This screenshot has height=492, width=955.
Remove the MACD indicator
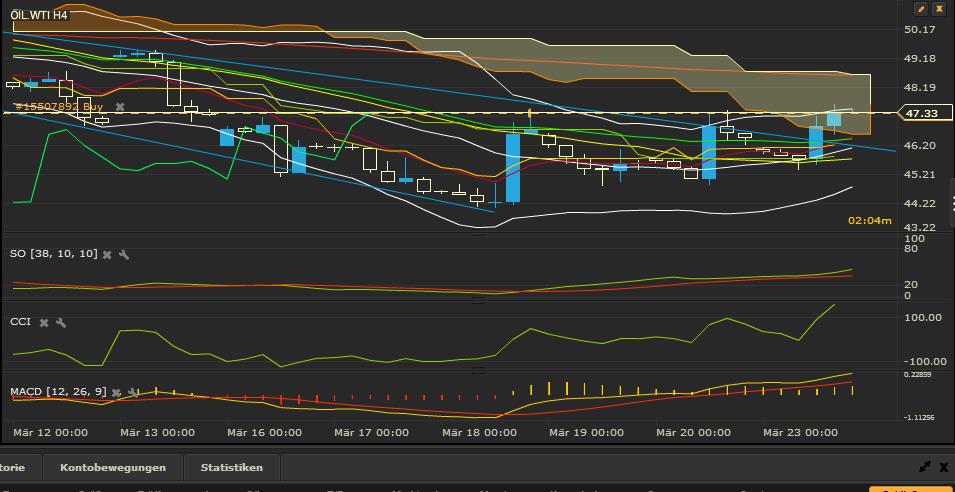(x=116, y=393)
